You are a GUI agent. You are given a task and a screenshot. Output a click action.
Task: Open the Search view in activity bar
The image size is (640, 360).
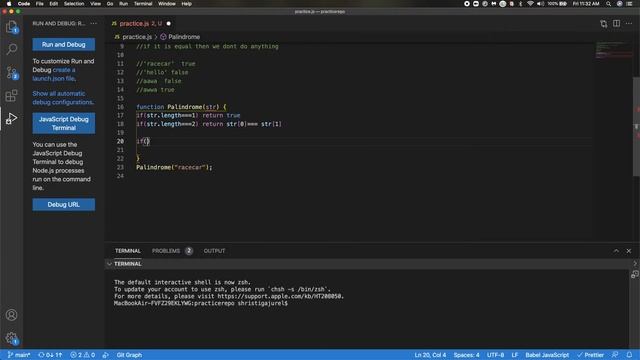[11, 49]
